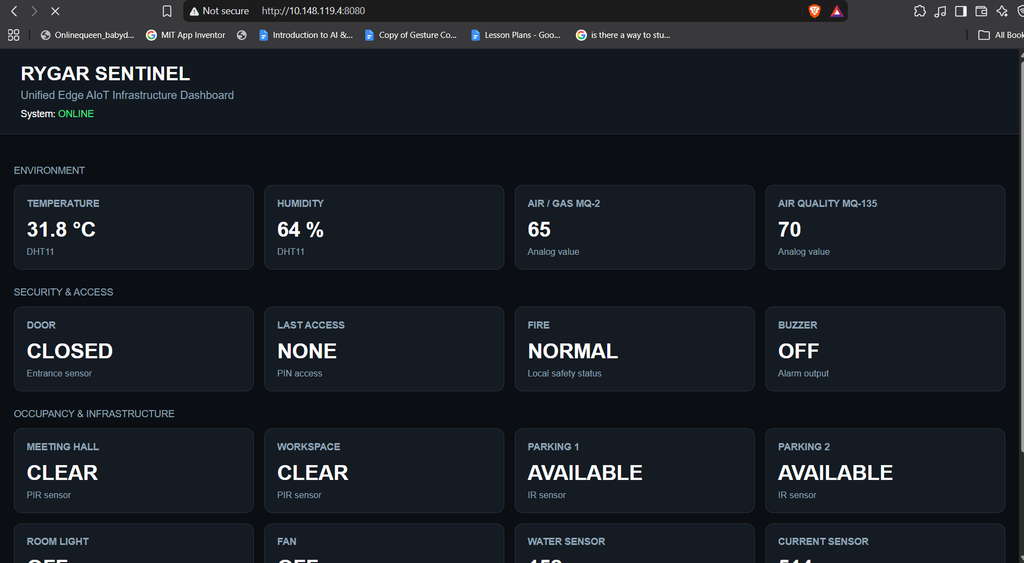This screenshot has width=1024, height=563.
Task: Go back to the previous page
Action: click(x=14, y=11)
